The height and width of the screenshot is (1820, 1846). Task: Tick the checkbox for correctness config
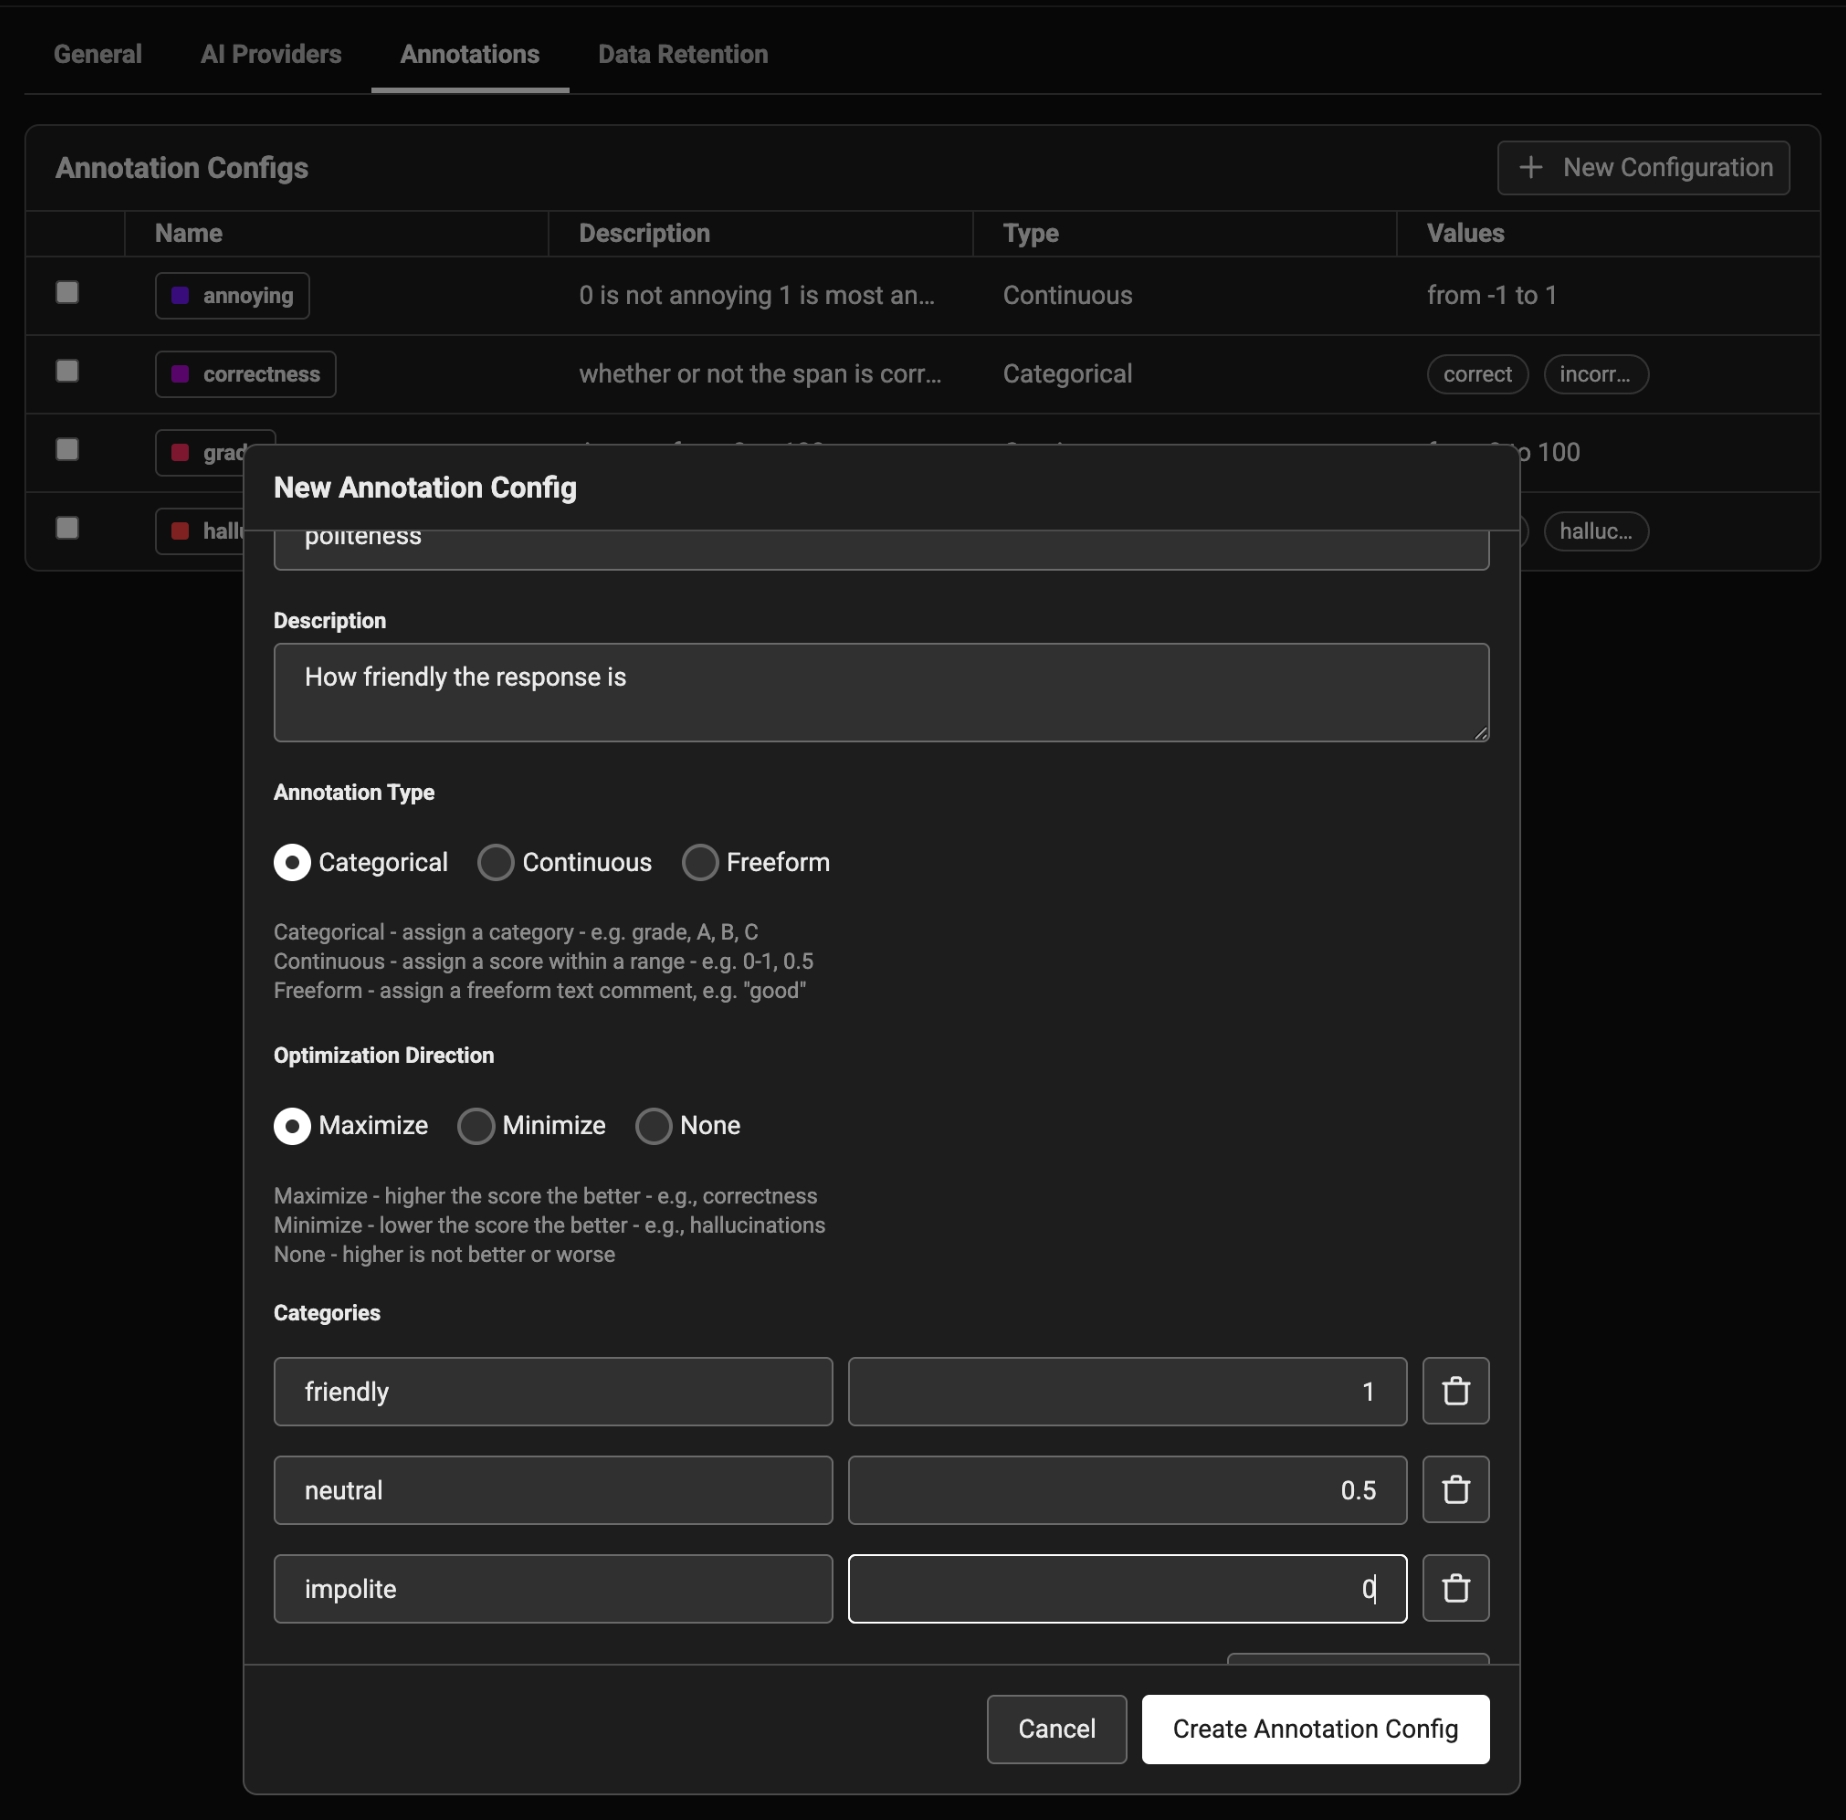[x=67, y=371]
